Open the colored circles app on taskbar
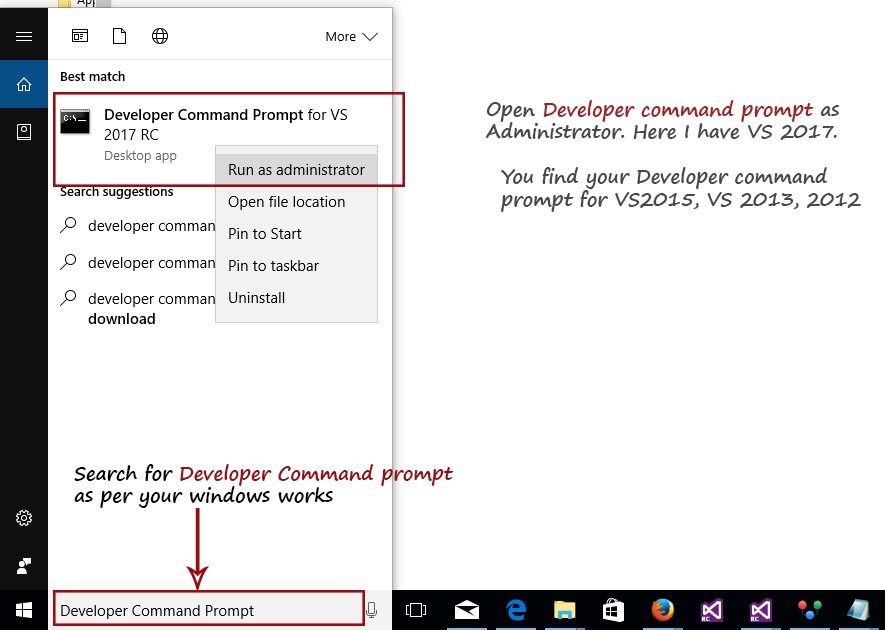Viewport: 885px width, 630px height. tap(809, 610)
